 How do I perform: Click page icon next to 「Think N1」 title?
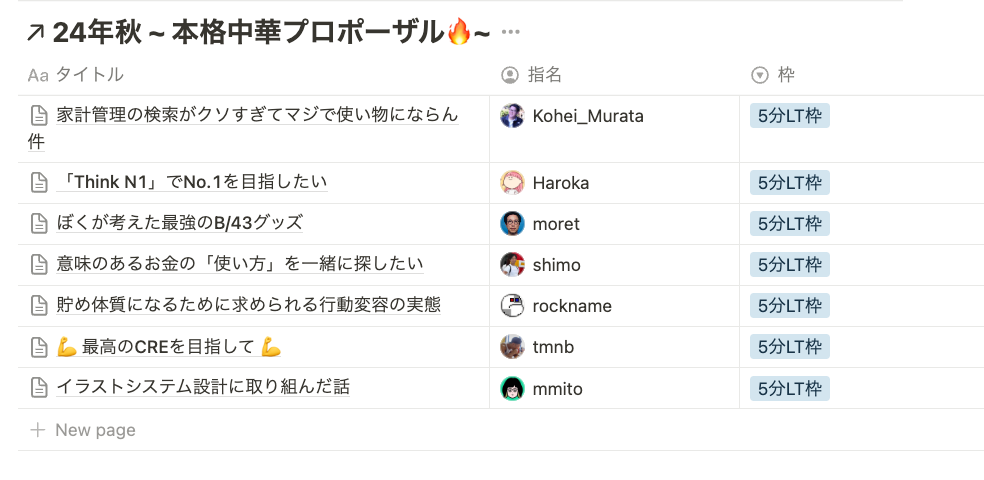click(x=39, y=183)
